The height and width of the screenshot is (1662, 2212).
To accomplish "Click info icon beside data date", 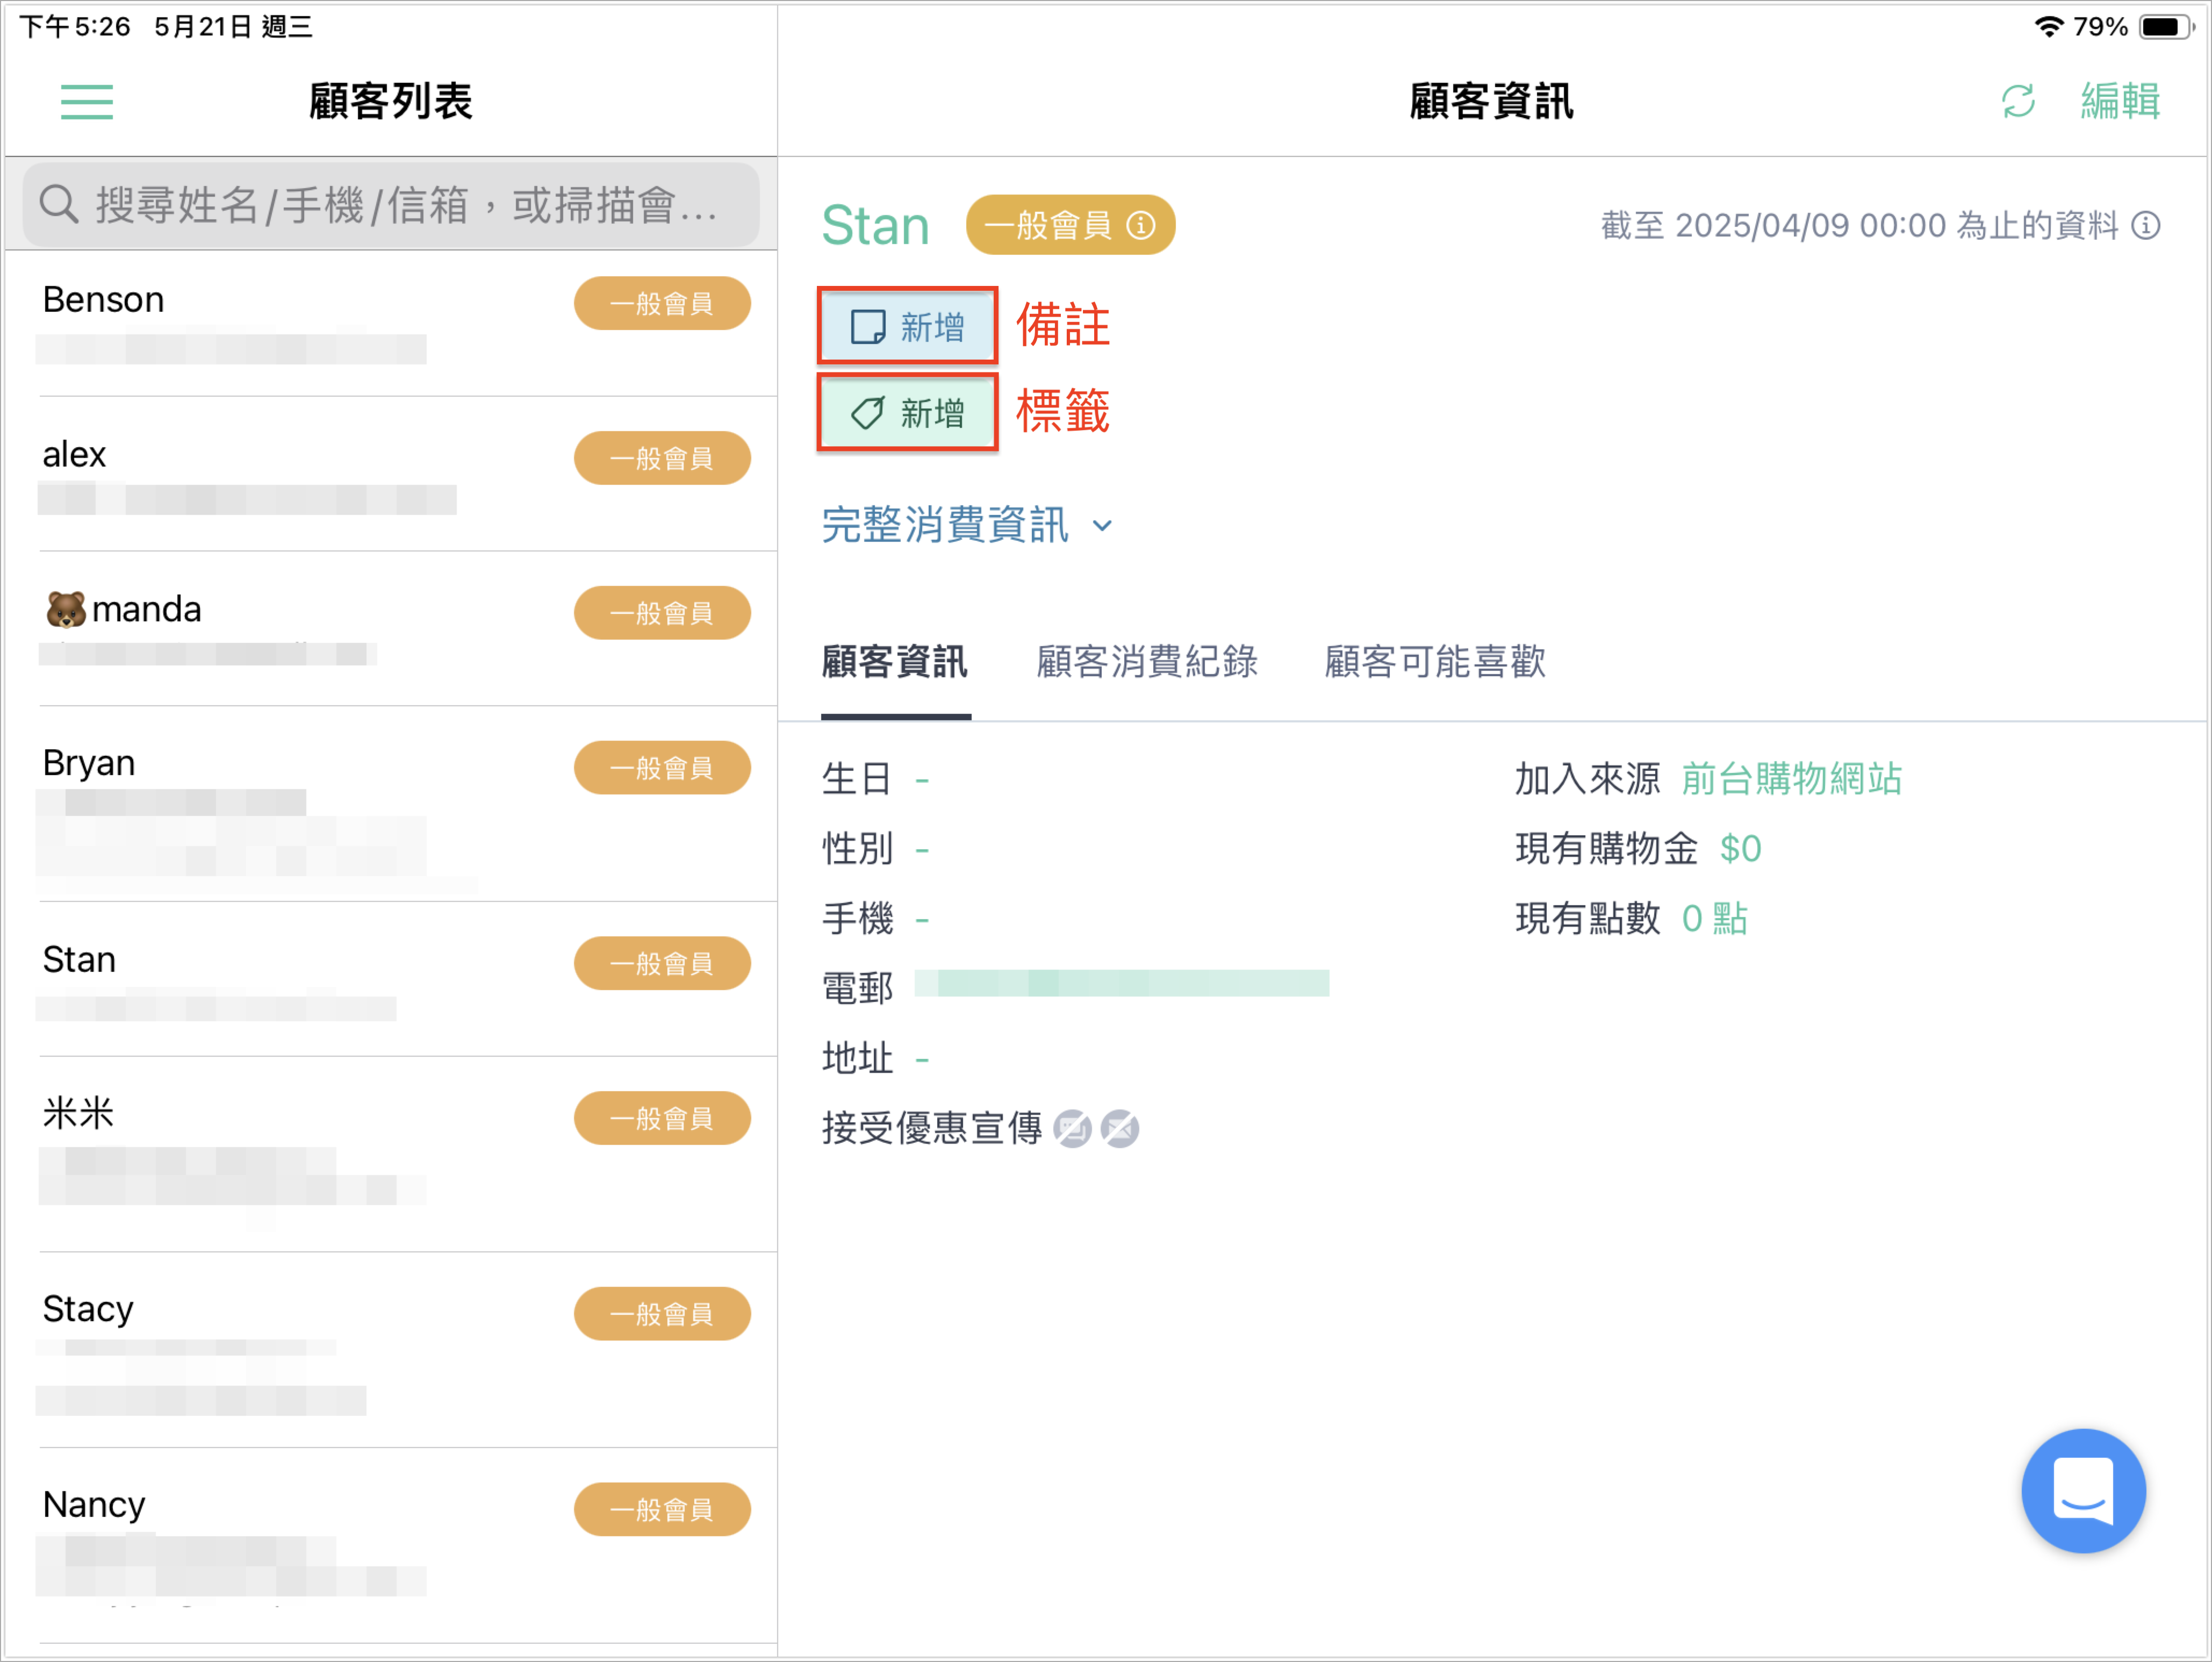I will click(2146, 226).
